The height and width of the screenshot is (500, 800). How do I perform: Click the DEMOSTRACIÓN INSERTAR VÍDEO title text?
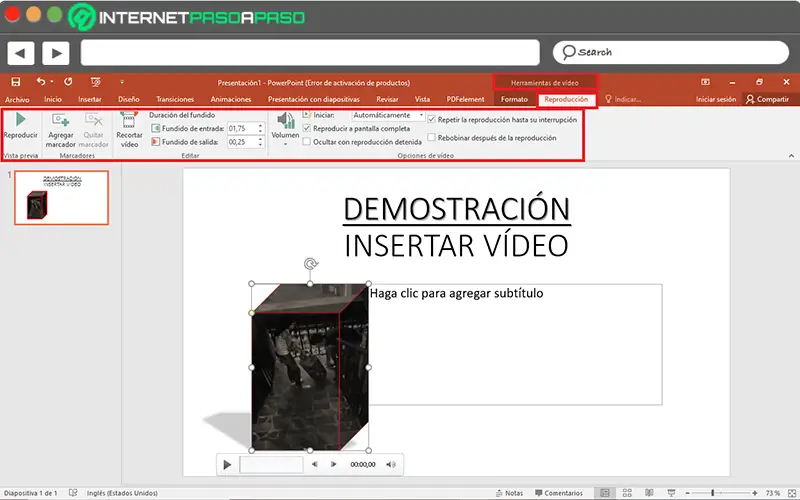457,227
